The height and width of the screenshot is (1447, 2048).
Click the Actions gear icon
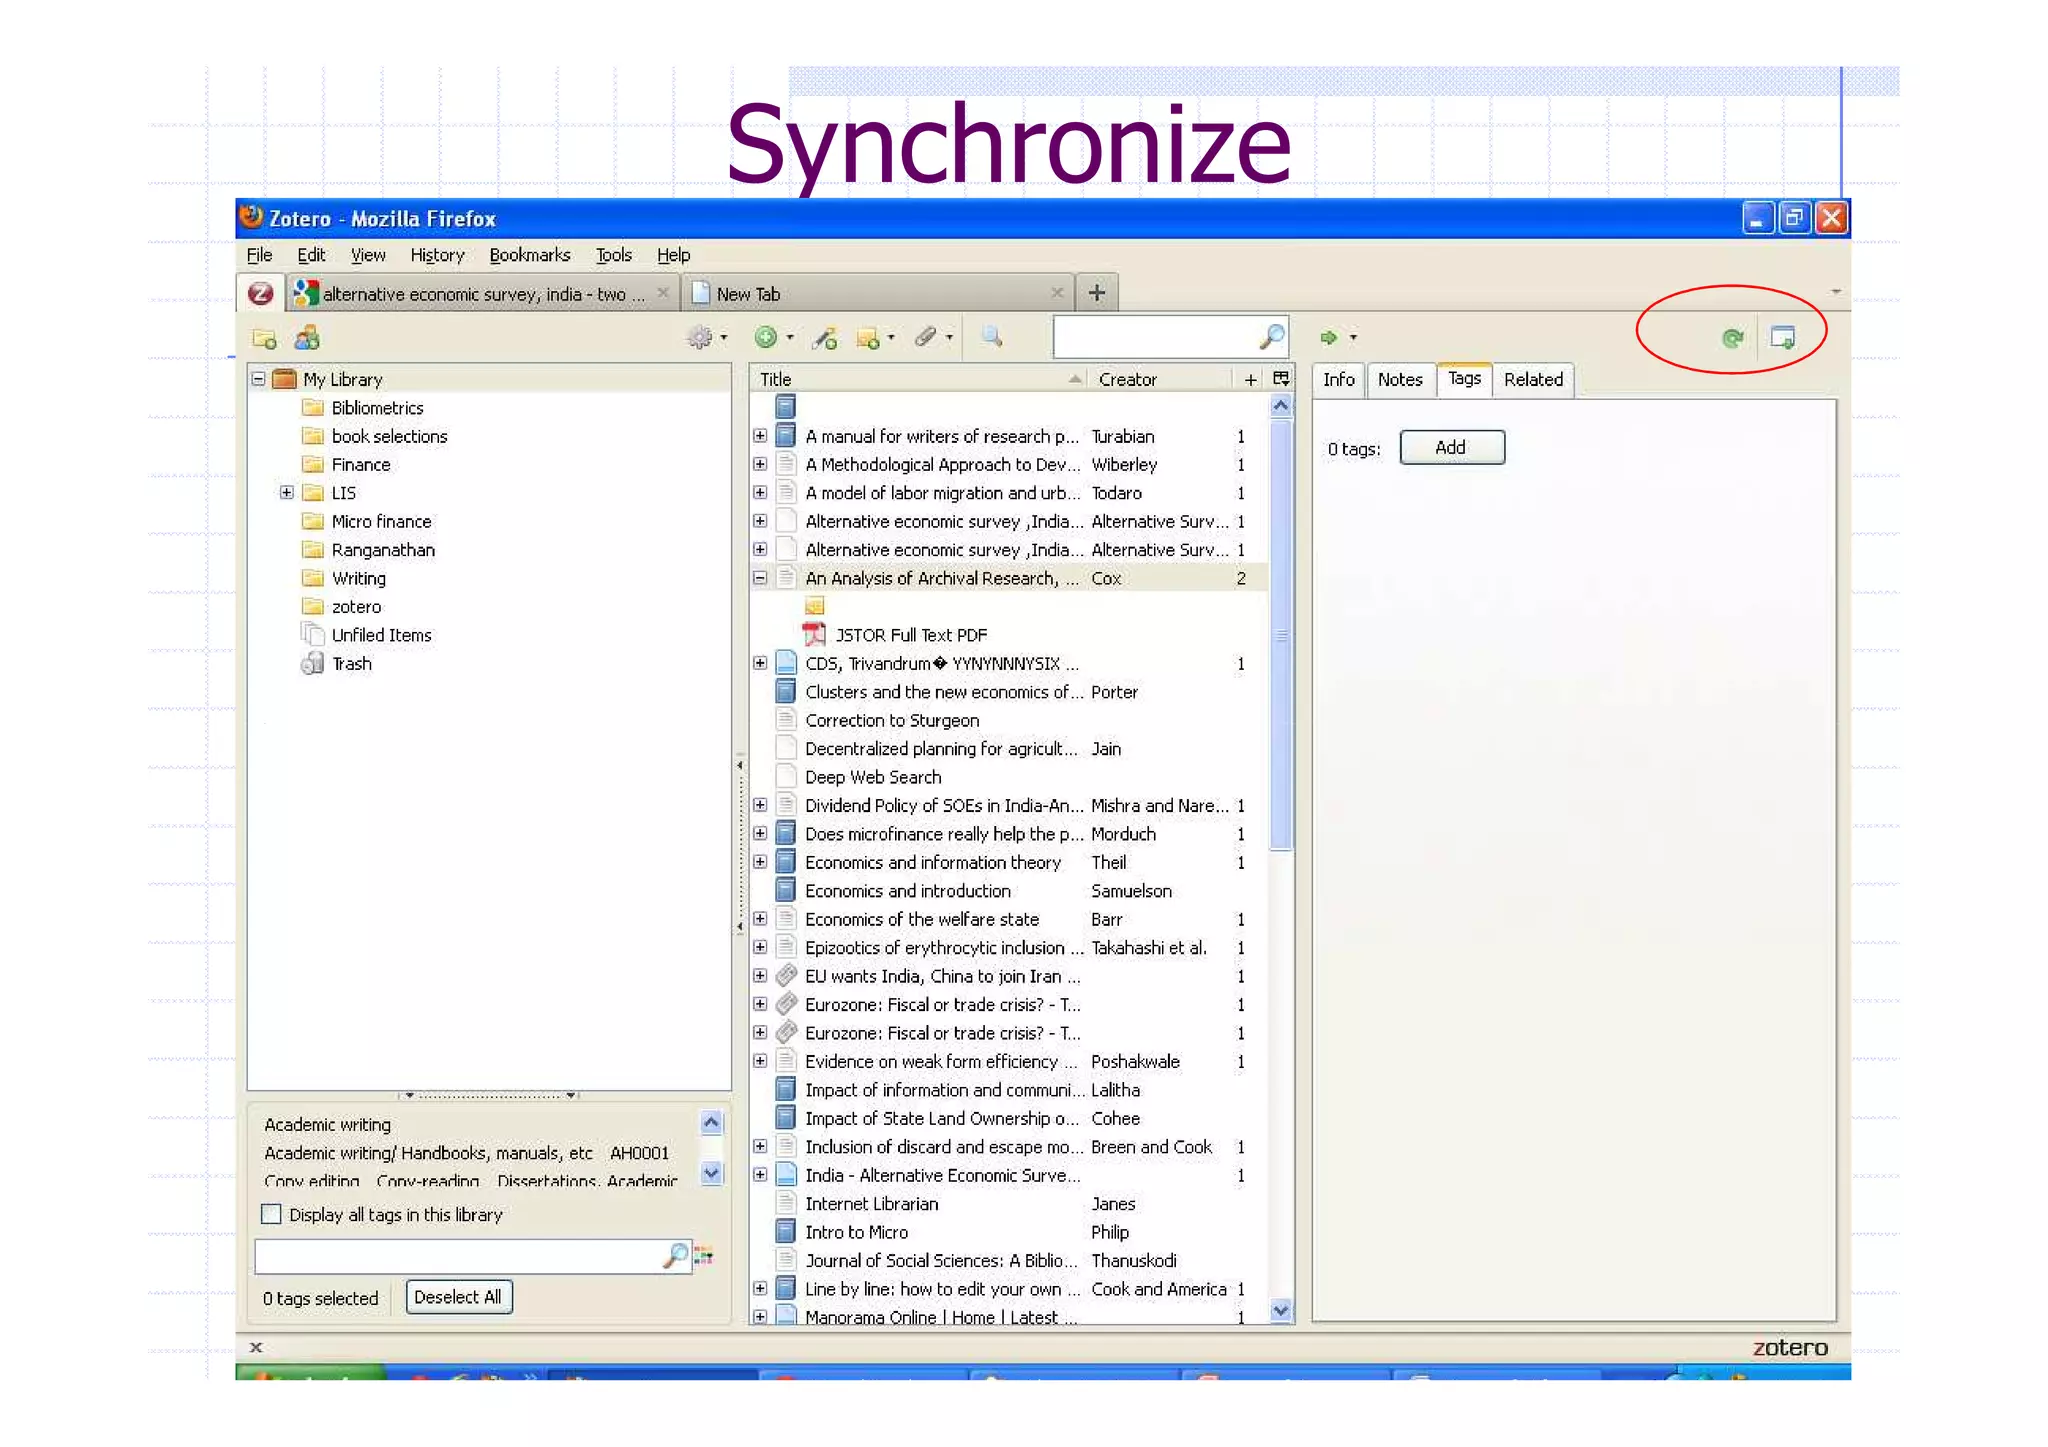[699, 338]
